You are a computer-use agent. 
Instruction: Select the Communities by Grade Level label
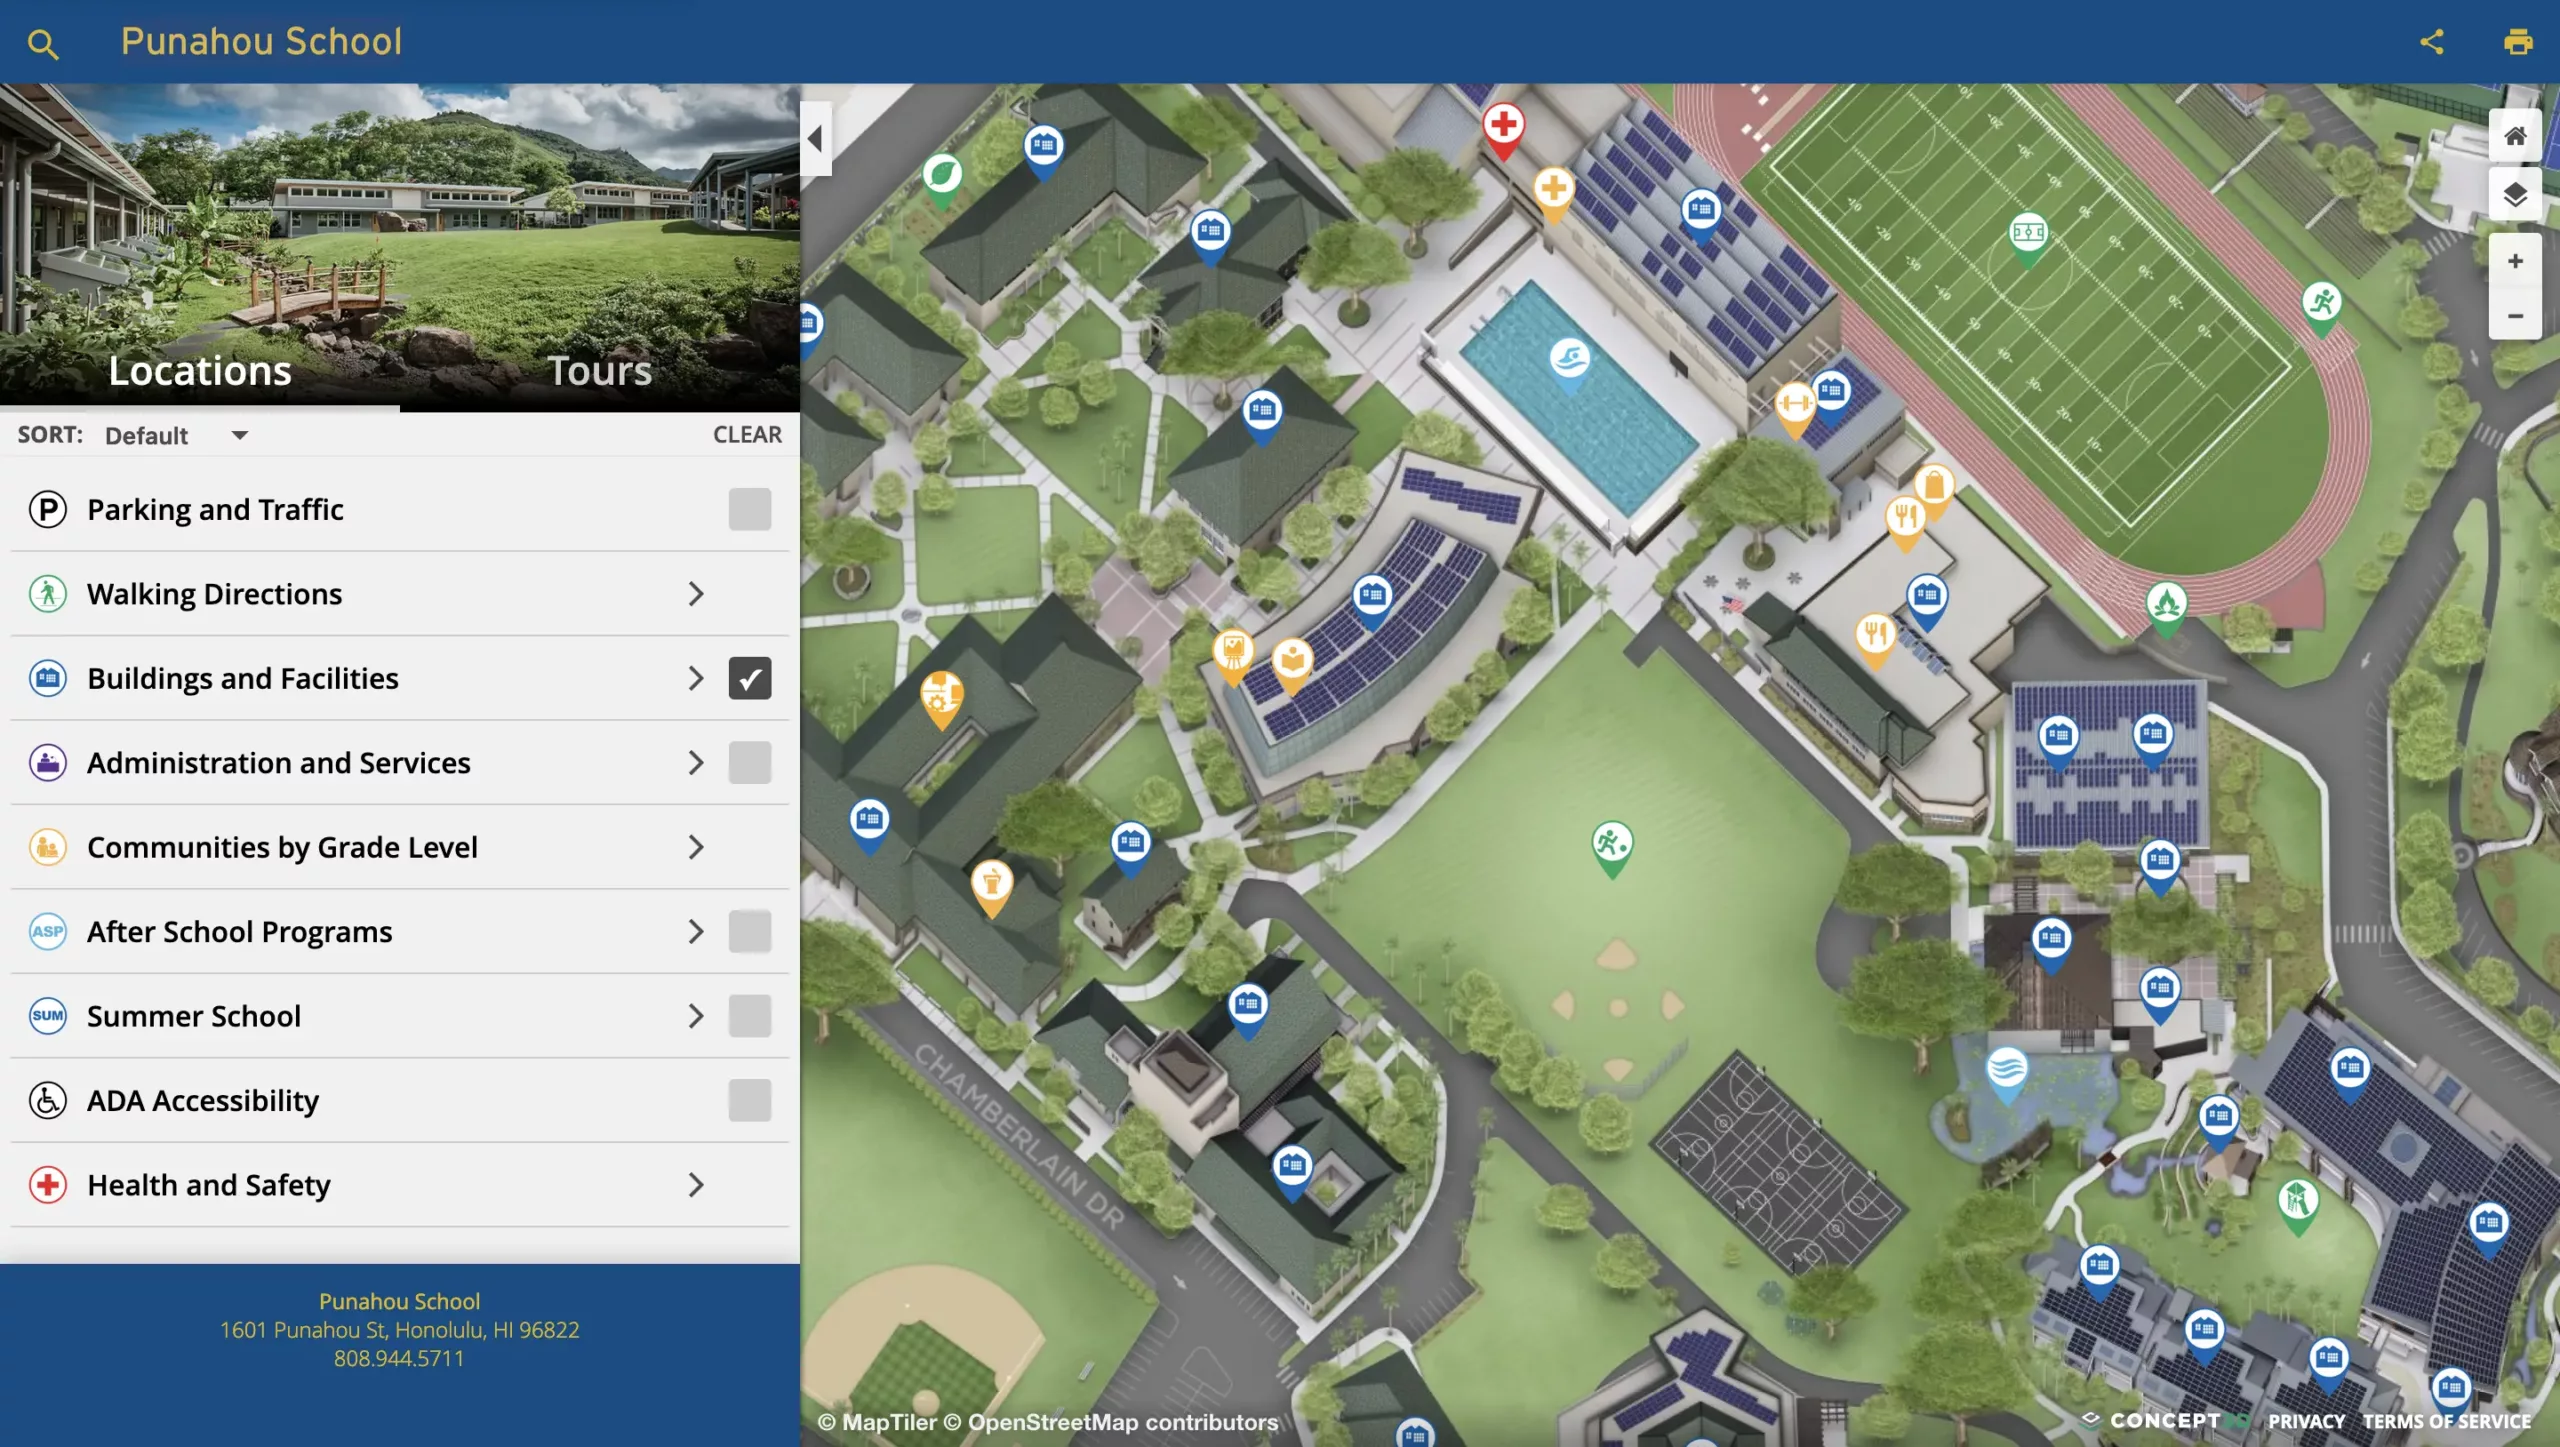point(282,847)
